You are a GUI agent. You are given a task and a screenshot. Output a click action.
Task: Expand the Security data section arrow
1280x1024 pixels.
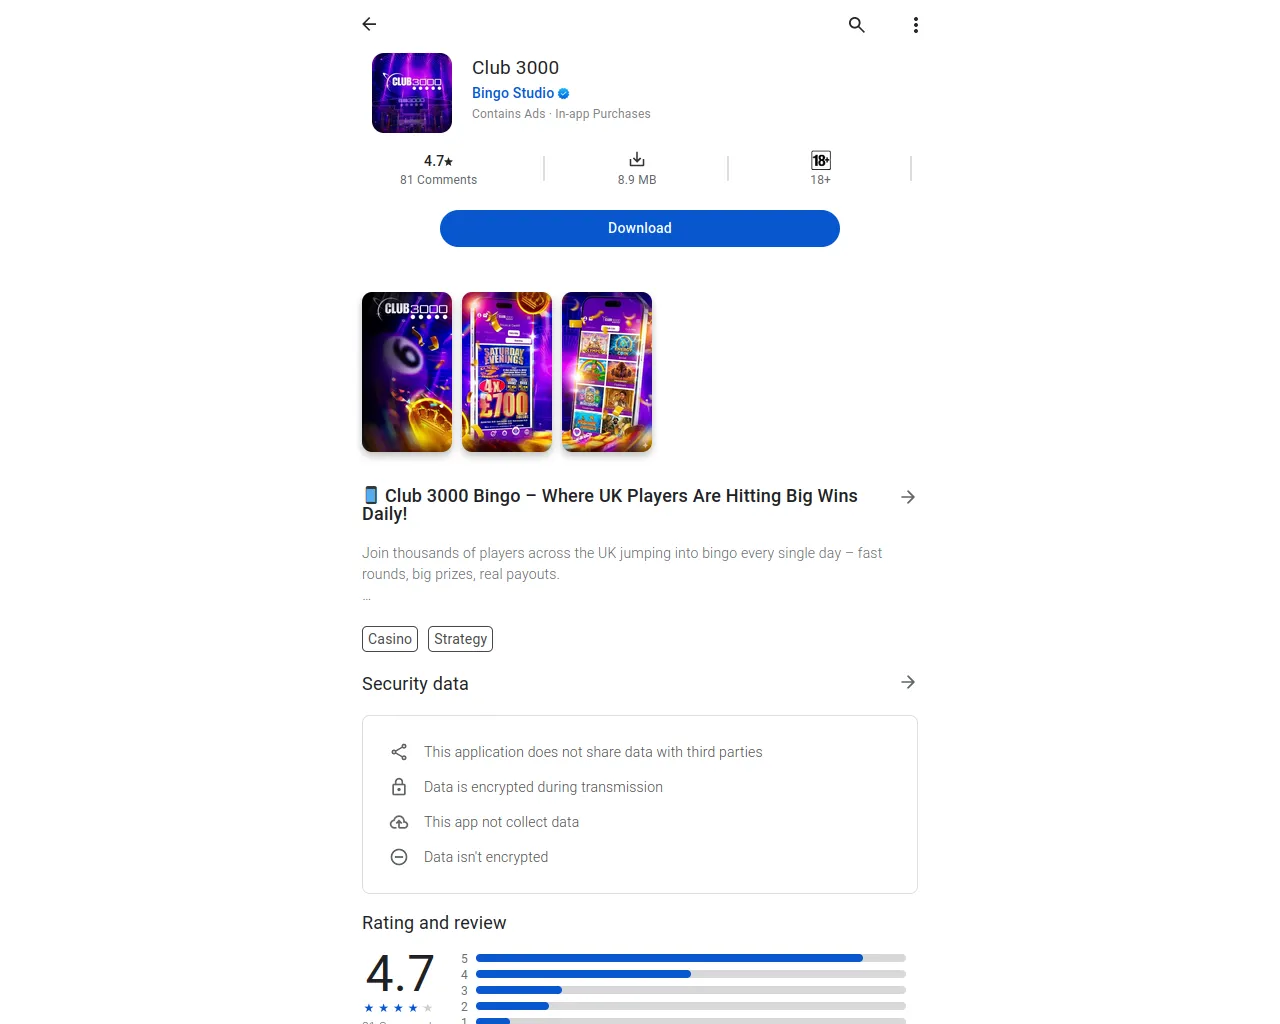[x=908, y=682]
